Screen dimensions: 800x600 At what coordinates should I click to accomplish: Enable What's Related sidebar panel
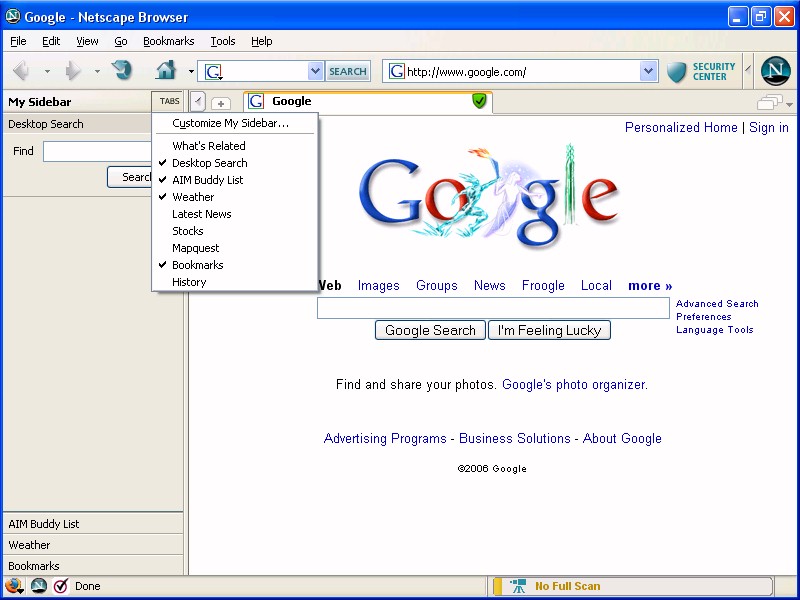click(x=235, y=146)
